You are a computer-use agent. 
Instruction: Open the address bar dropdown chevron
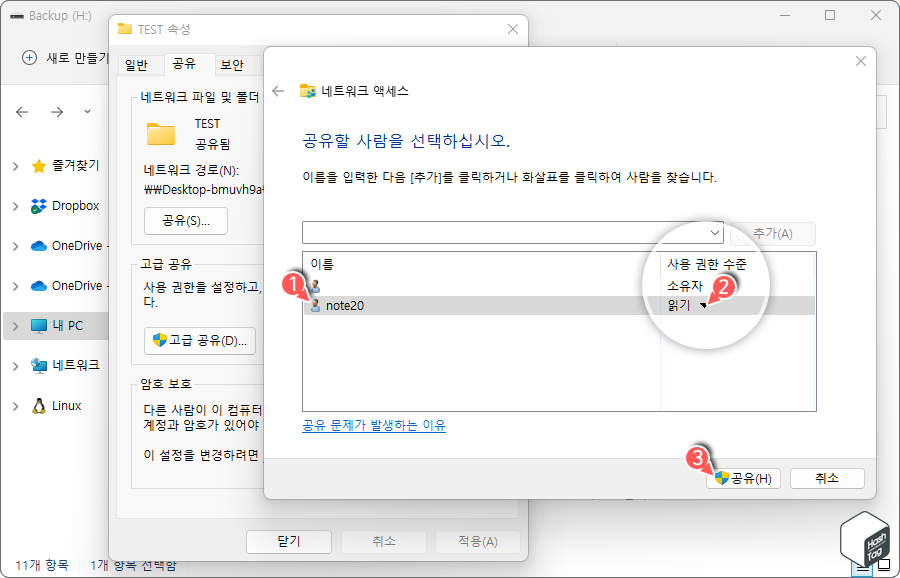87,112
